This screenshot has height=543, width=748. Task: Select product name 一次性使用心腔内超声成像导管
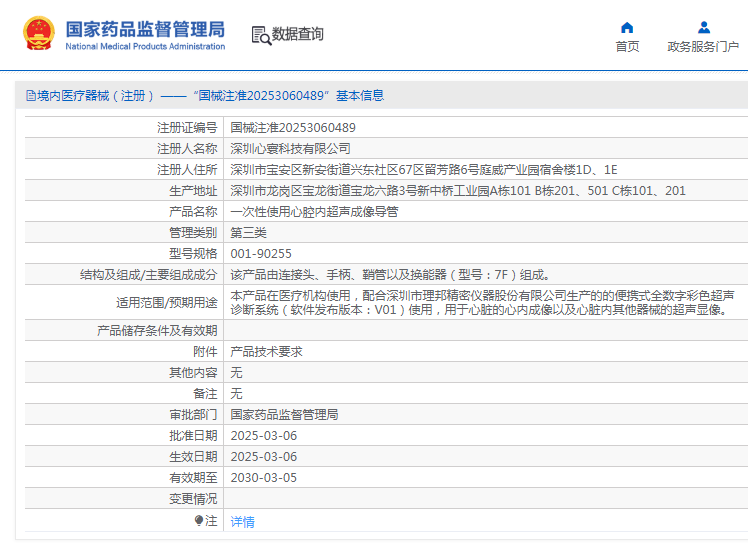[314, 211]
